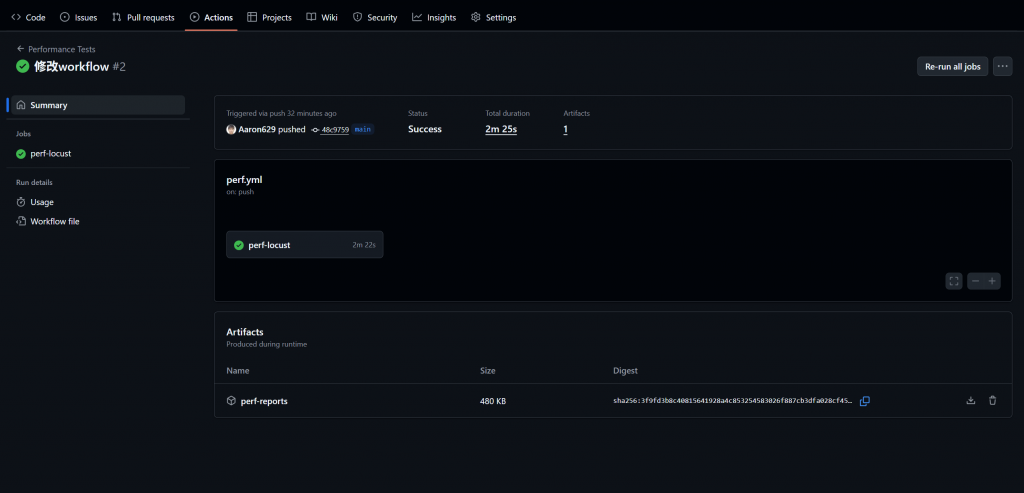The width and height of the screenshot is (1024, 493).
Task: Click the green success check beside run title
Action: [23, 66]
